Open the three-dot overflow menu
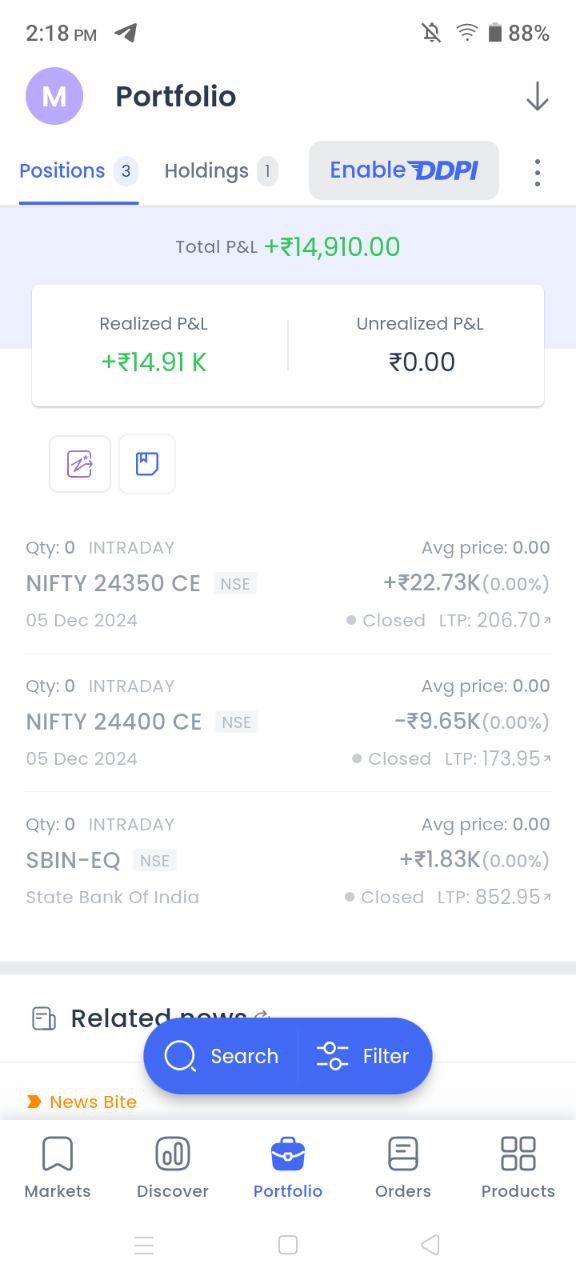Screen dimensions: 576x1280 pyautogui.click(x=537, y=172)
